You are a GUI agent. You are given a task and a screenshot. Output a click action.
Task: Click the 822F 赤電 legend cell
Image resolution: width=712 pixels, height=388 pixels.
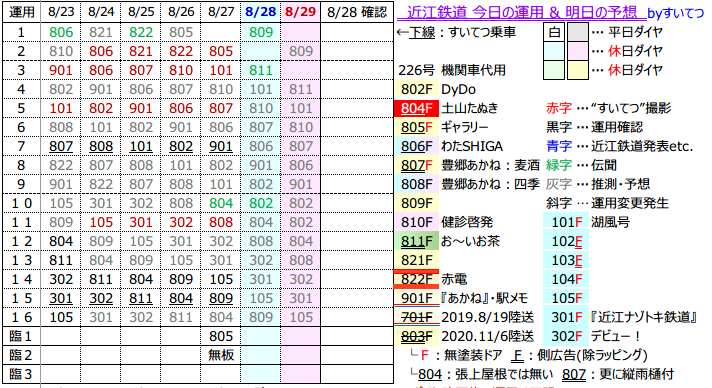tap(416, 279)
